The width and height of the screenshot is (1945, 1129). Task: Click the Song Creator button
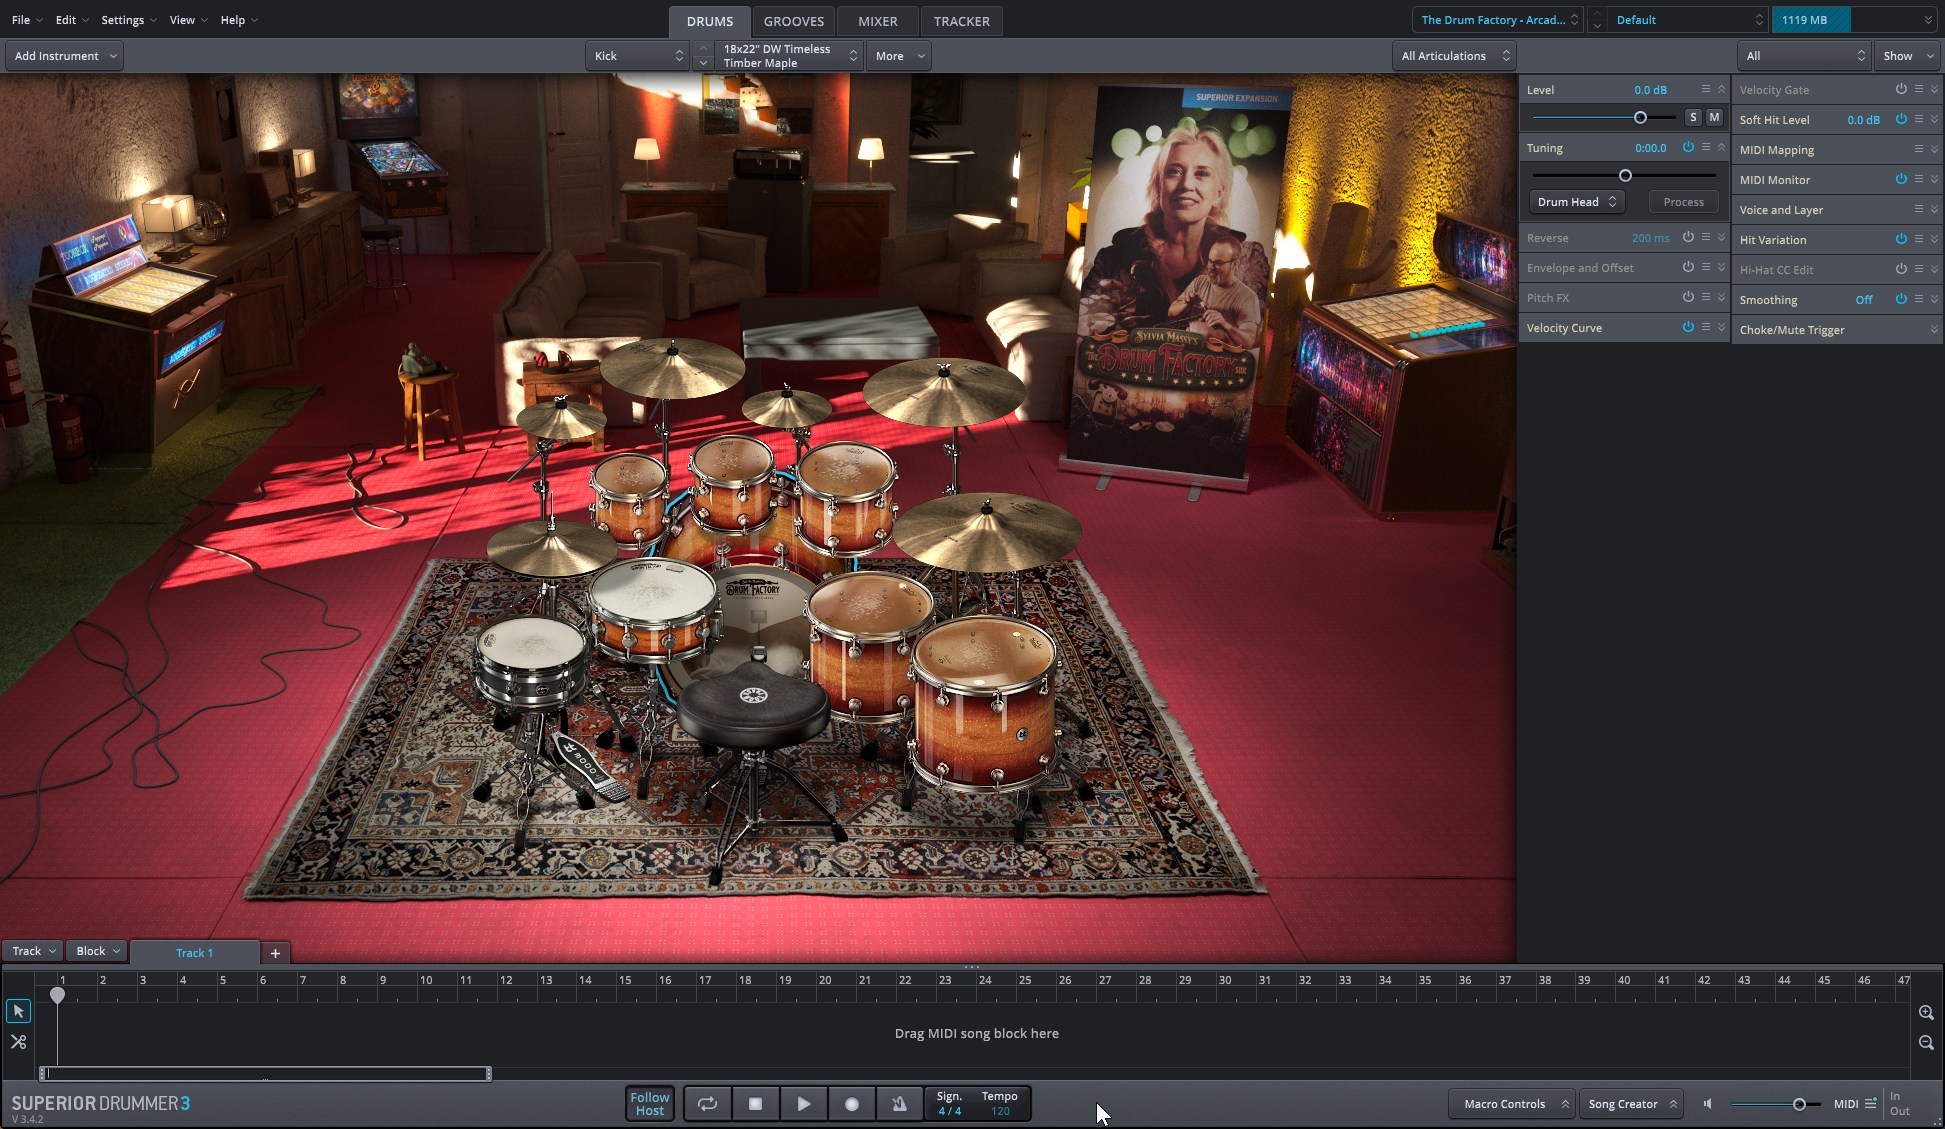tap(1630, 1104)
